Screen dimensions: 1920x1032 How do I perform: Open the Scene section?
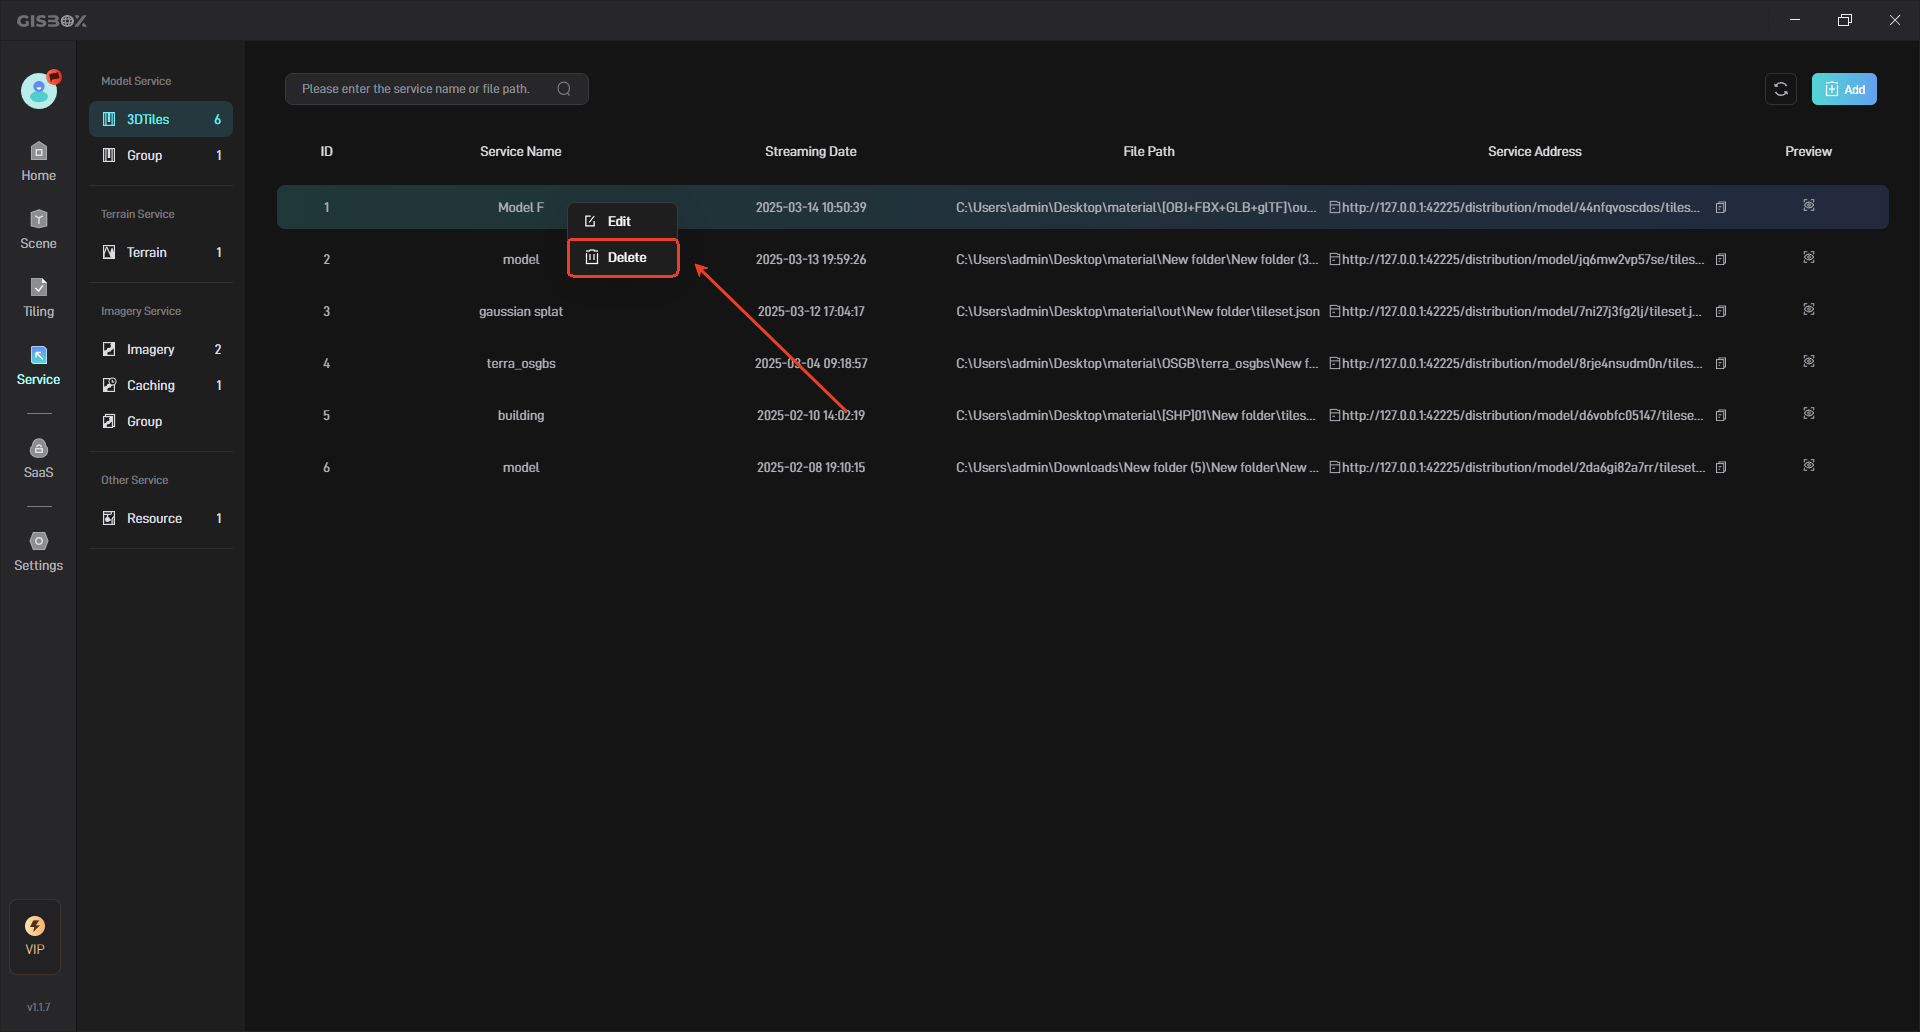tap(38, 230)
